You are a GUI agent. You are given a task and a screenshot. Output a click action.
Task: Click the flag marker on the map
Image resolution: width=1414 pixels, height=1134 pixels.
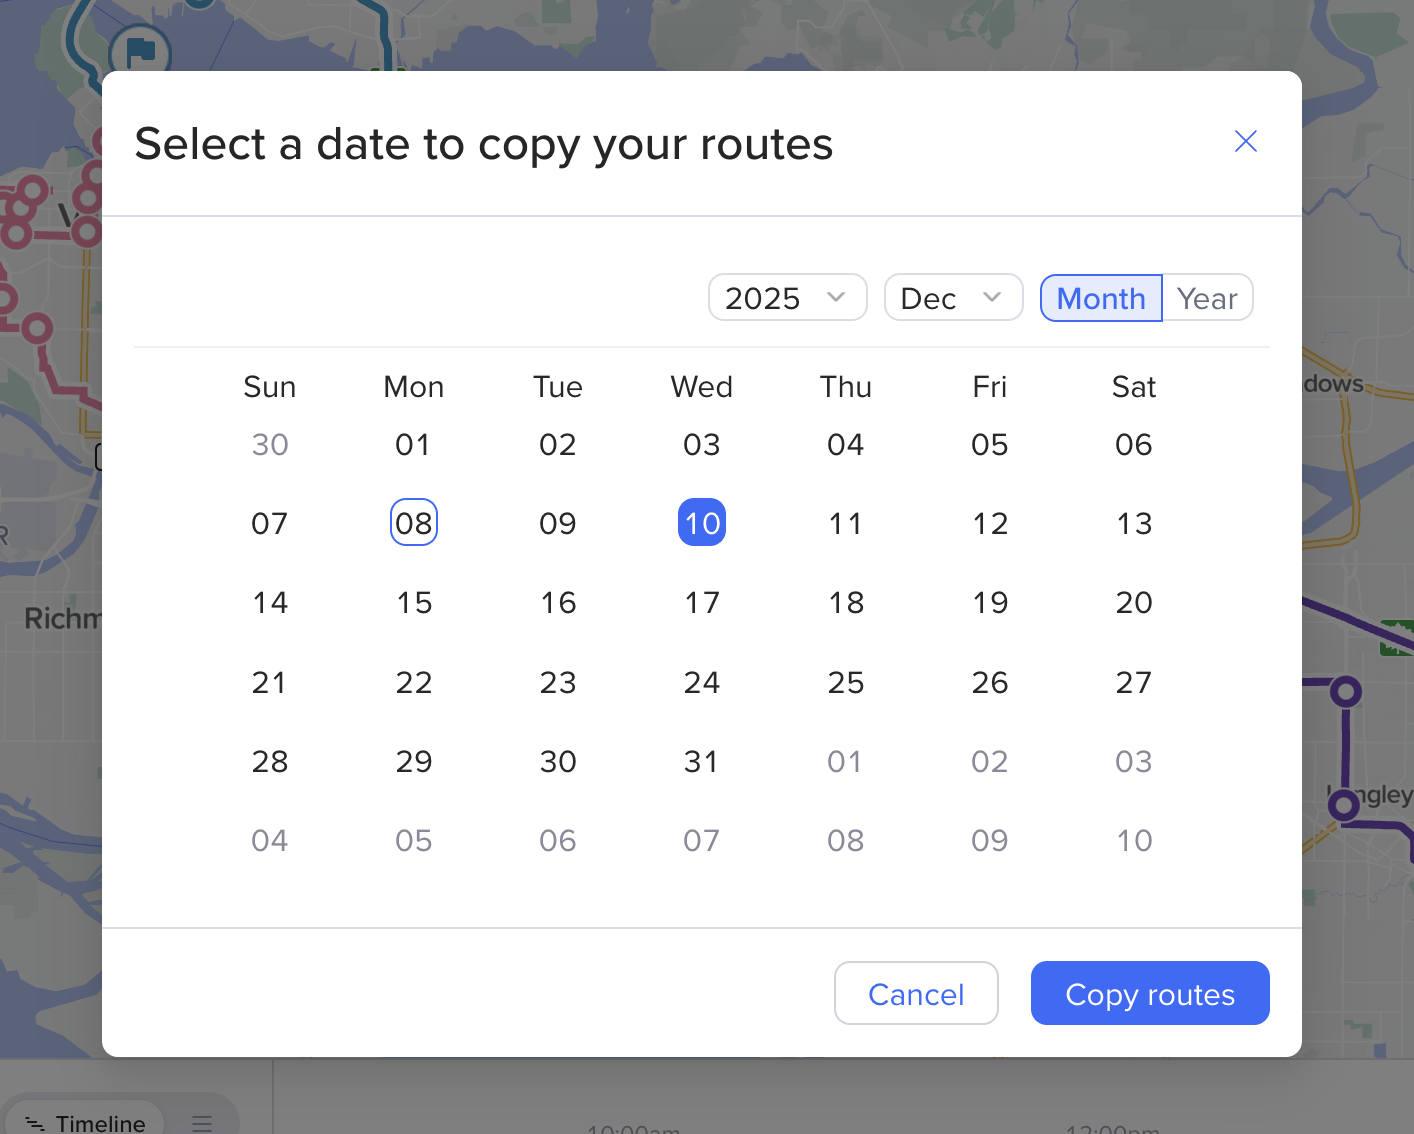point(140,50)
